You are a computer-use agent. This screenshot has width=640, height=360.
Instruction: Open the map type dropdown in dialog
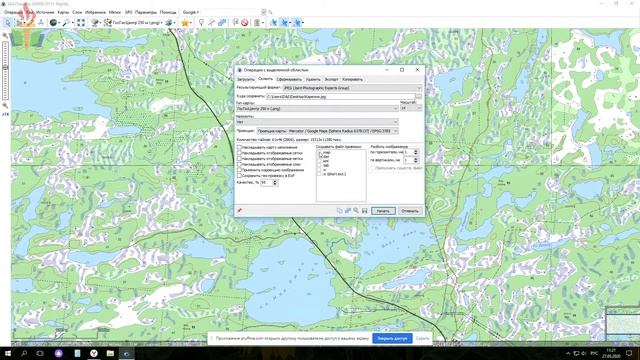[317, 109]
